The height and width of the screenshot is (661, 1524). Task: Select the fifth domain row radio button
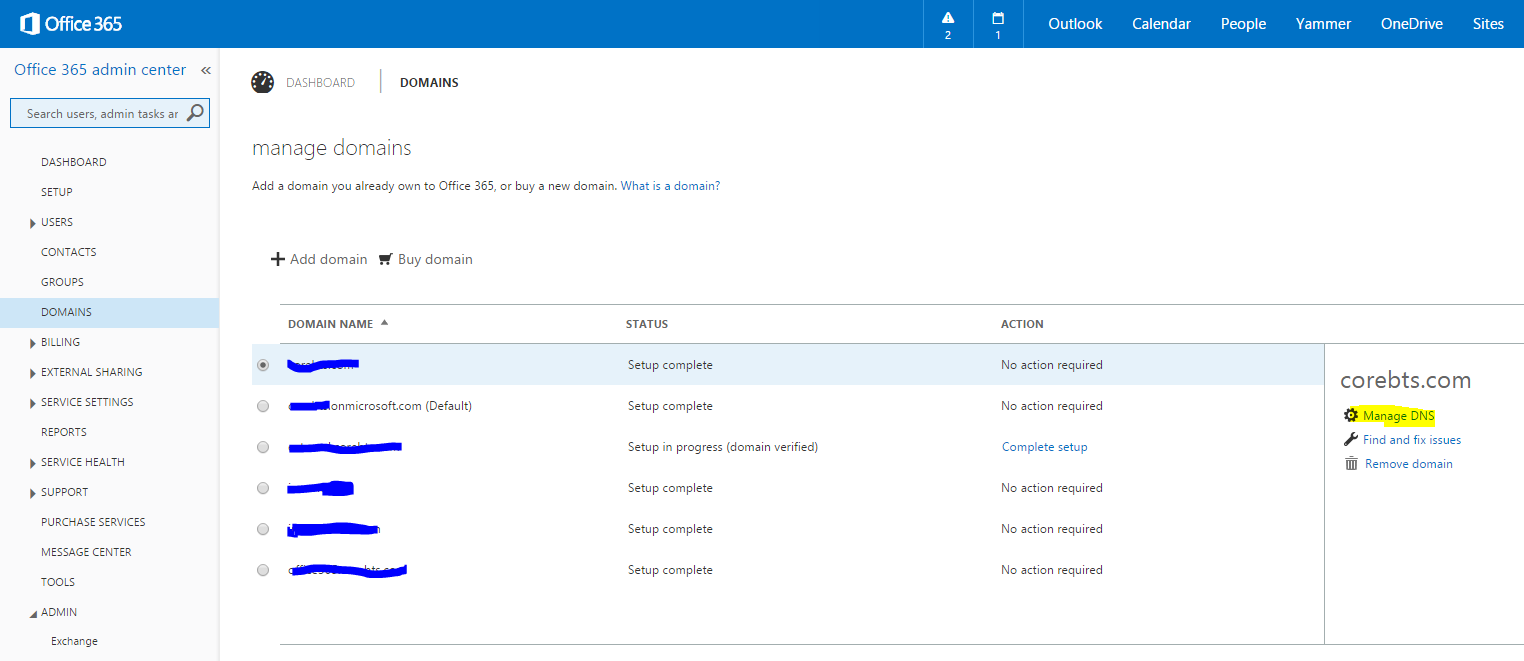click(x=263, y=529)
